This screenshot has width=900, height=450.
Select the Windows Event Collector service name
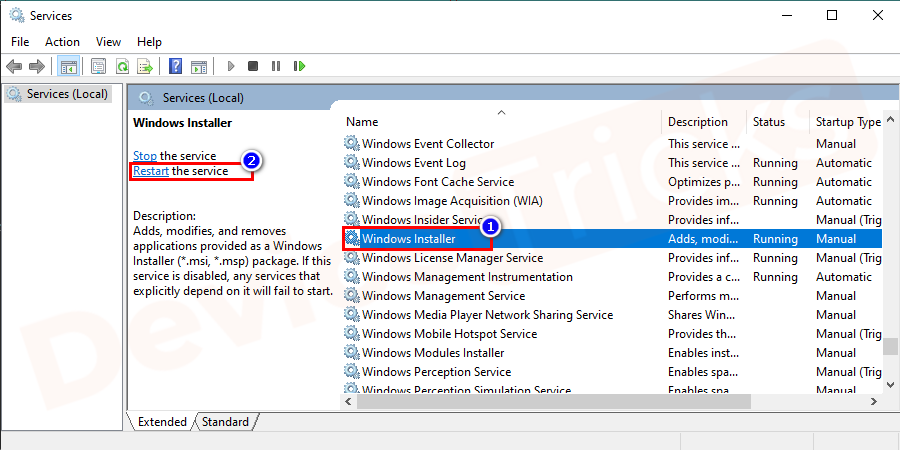coord(428,143)
